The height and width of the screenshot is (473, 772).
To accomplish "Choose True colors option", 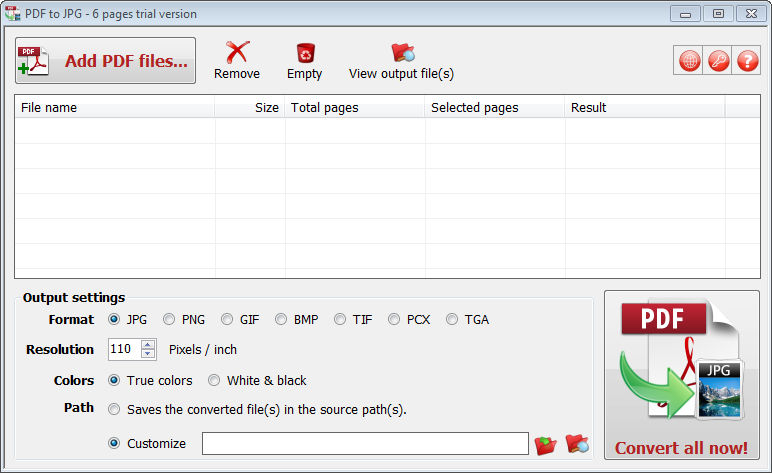I will [x=114, y=380].
